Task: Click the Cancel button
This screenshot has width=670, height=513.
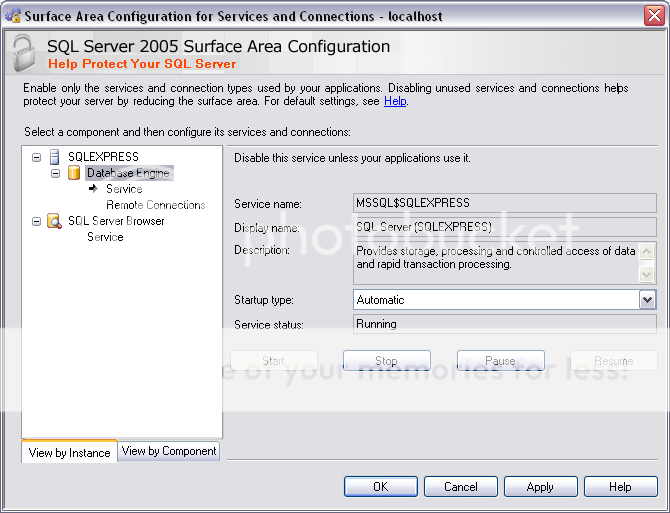Action: pos(461,487)
